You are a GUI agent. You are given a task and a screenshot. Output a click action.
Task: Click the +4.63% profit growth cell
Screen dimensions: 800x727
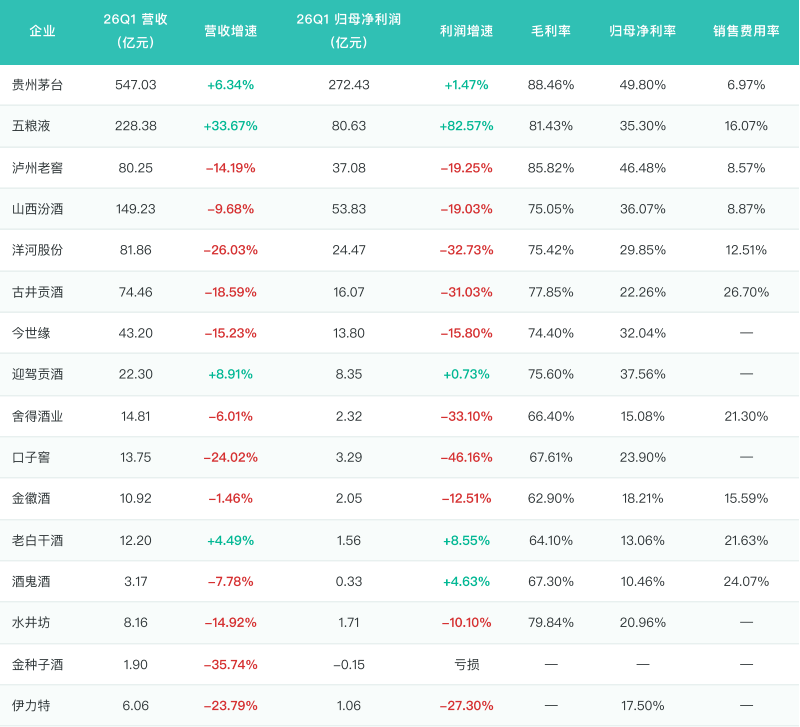[466, 582]
